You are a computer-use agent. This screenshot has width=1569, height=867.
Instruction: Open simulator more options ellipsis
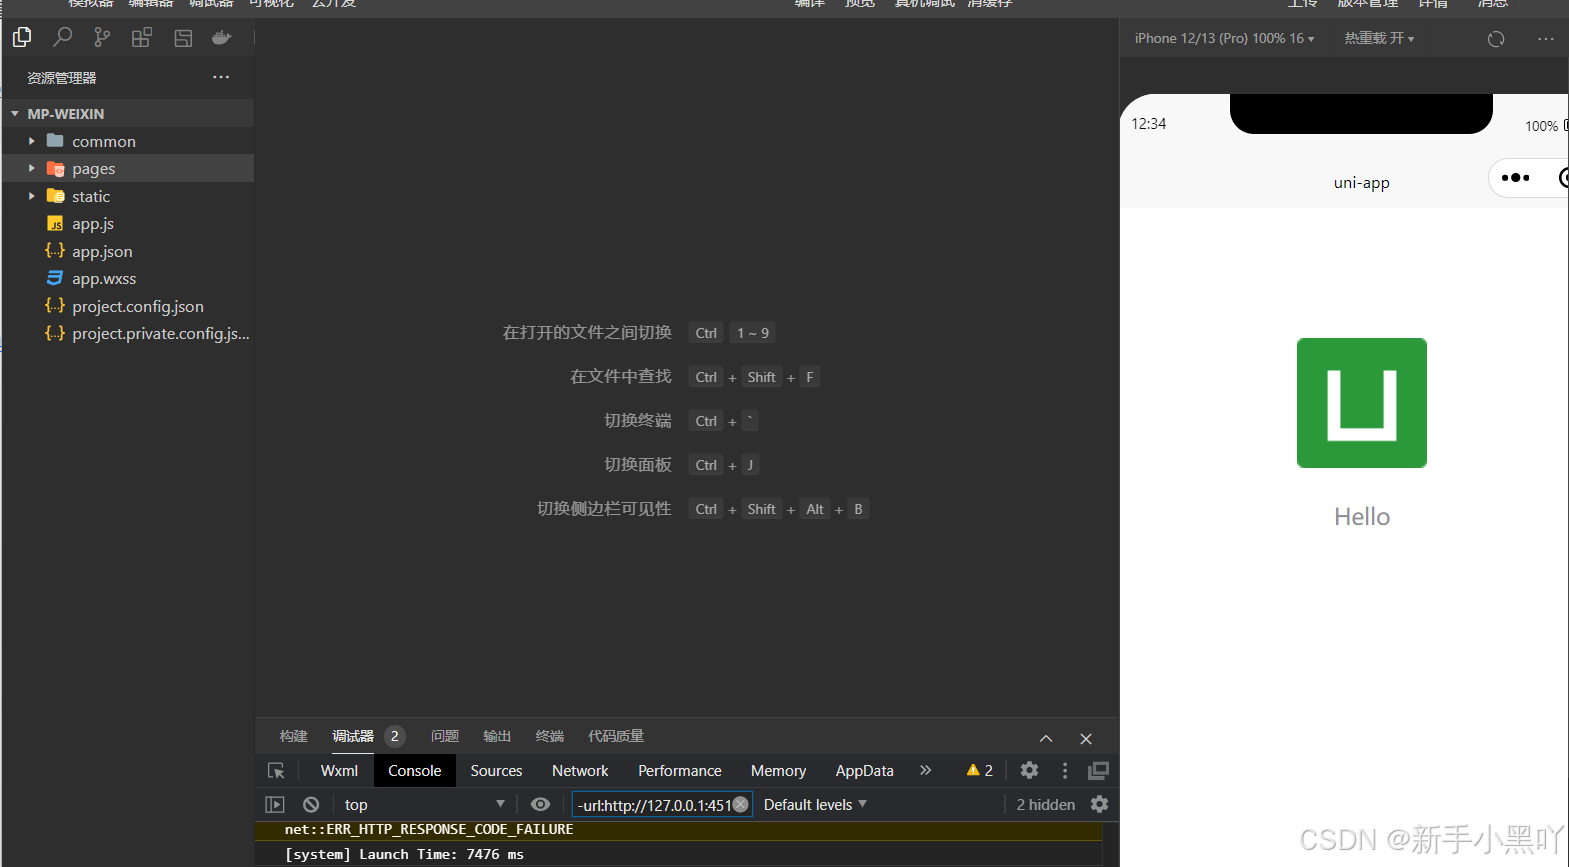tap(1546, 39)
